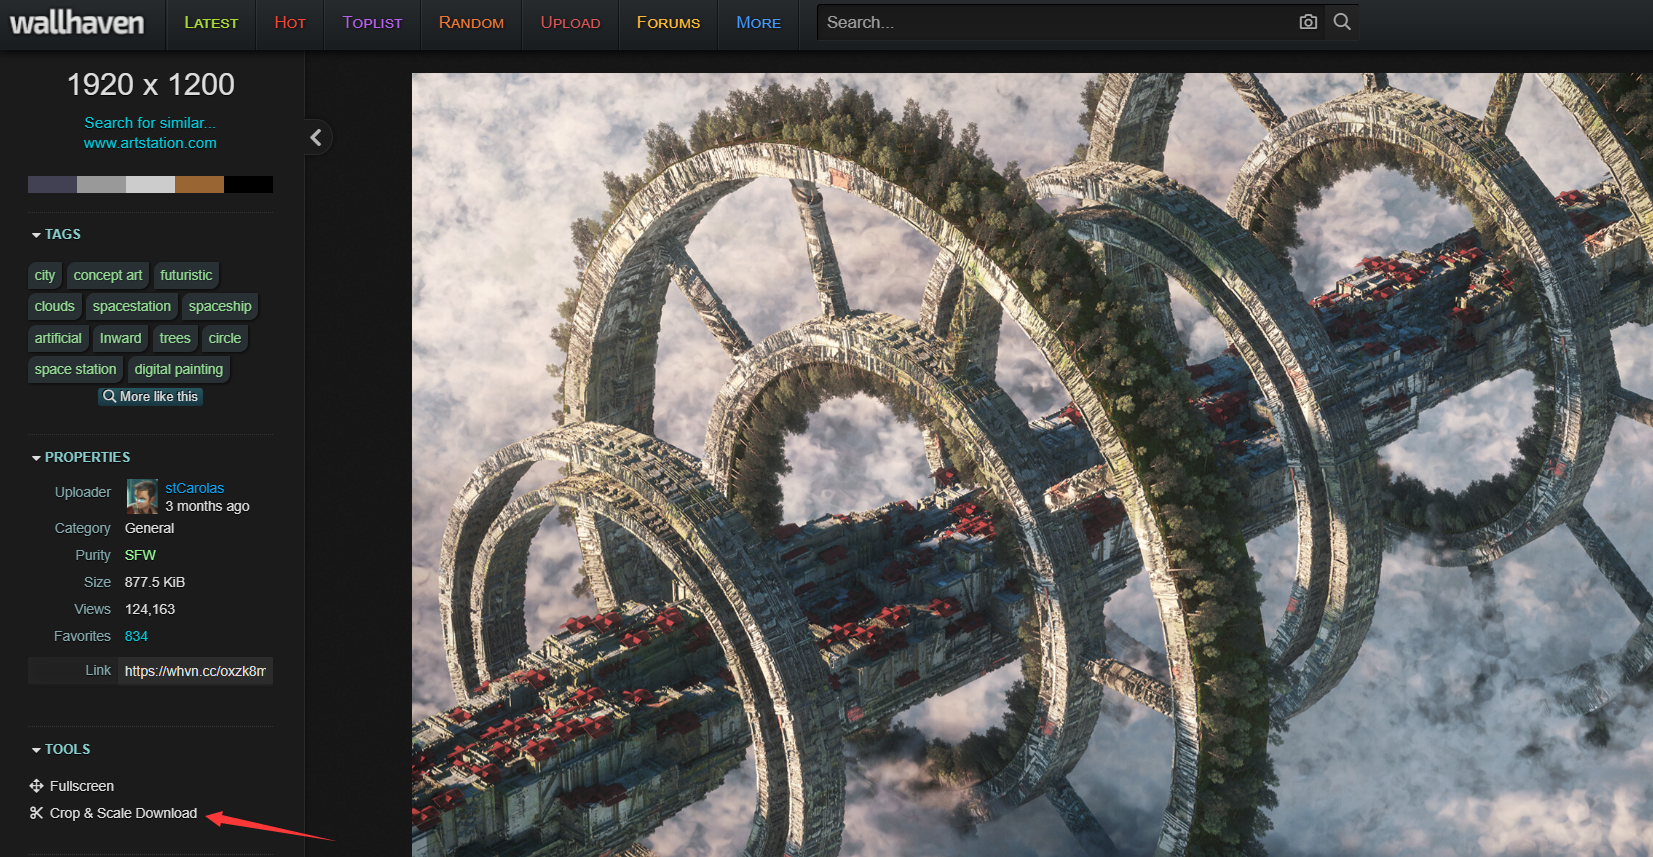Click the spaceship tag

click(220, 306)
